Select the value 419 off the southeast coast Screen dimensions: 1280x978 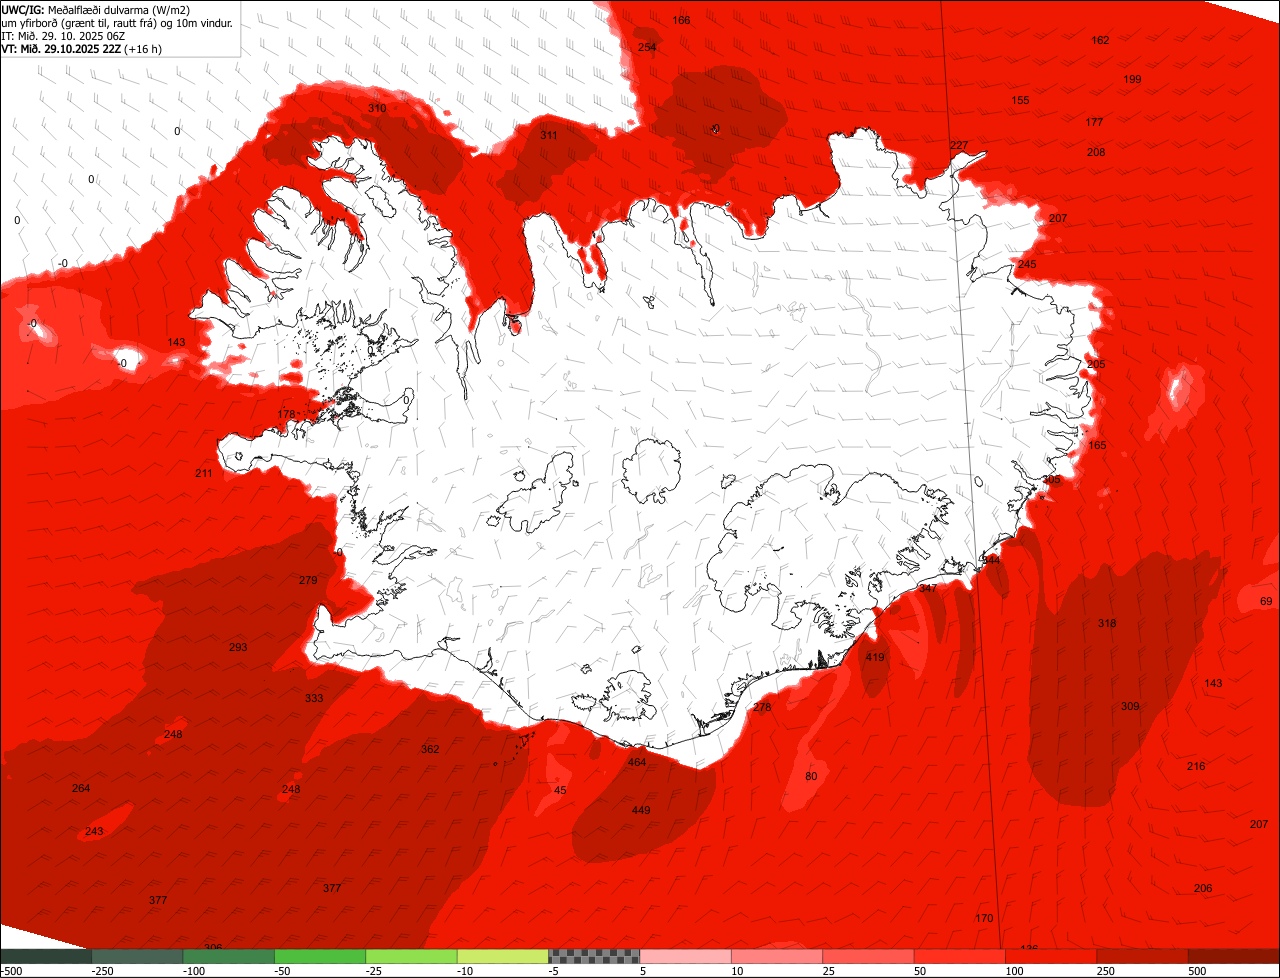(875, 657)
